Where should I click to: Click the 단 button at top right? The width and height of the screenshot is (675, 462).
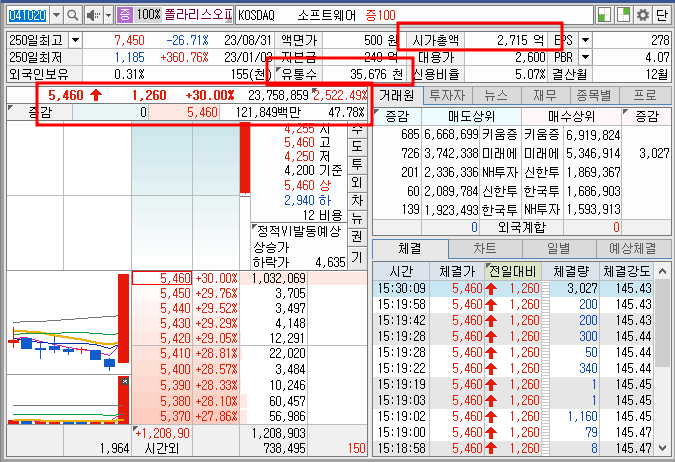(x=662, y=15)
